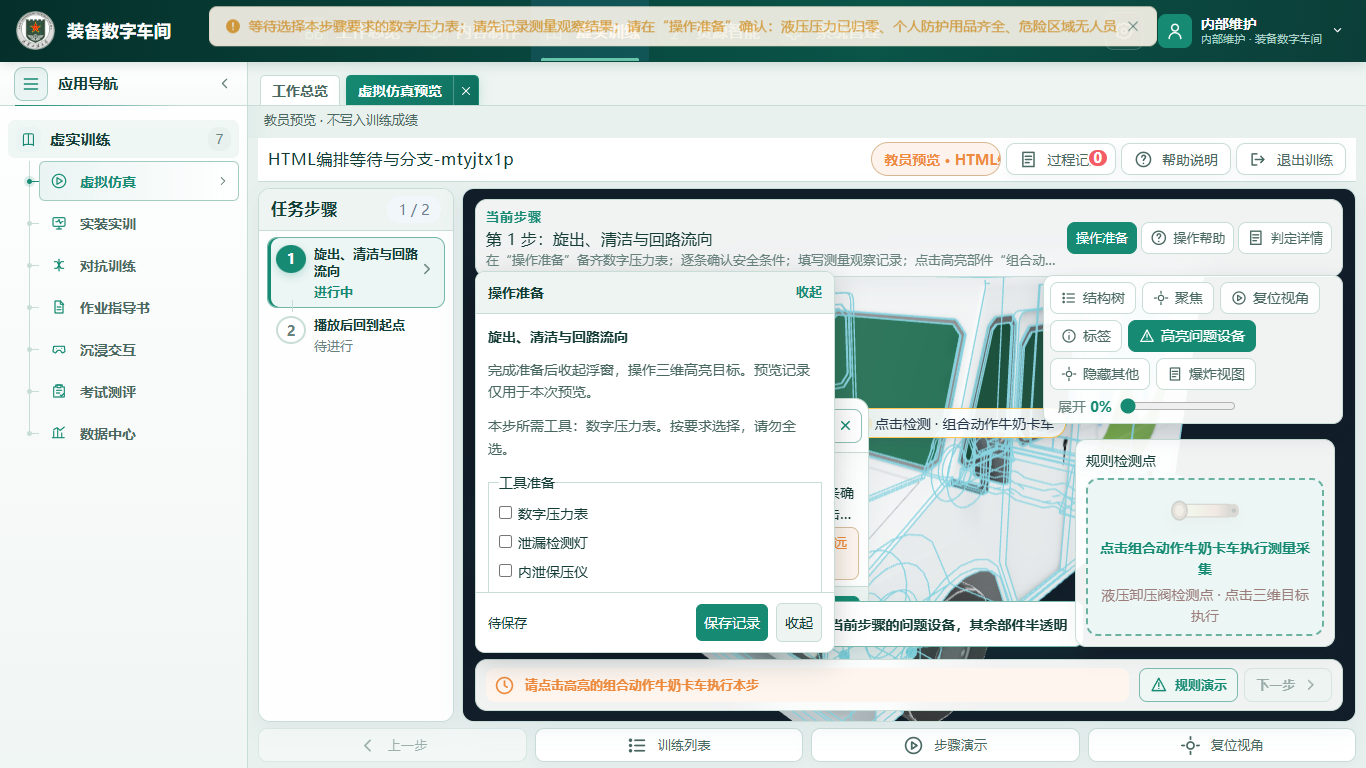This screenshot has height=768, width=1366.
Task: Click the 展开 explode slider handle
Action: 1128,406
